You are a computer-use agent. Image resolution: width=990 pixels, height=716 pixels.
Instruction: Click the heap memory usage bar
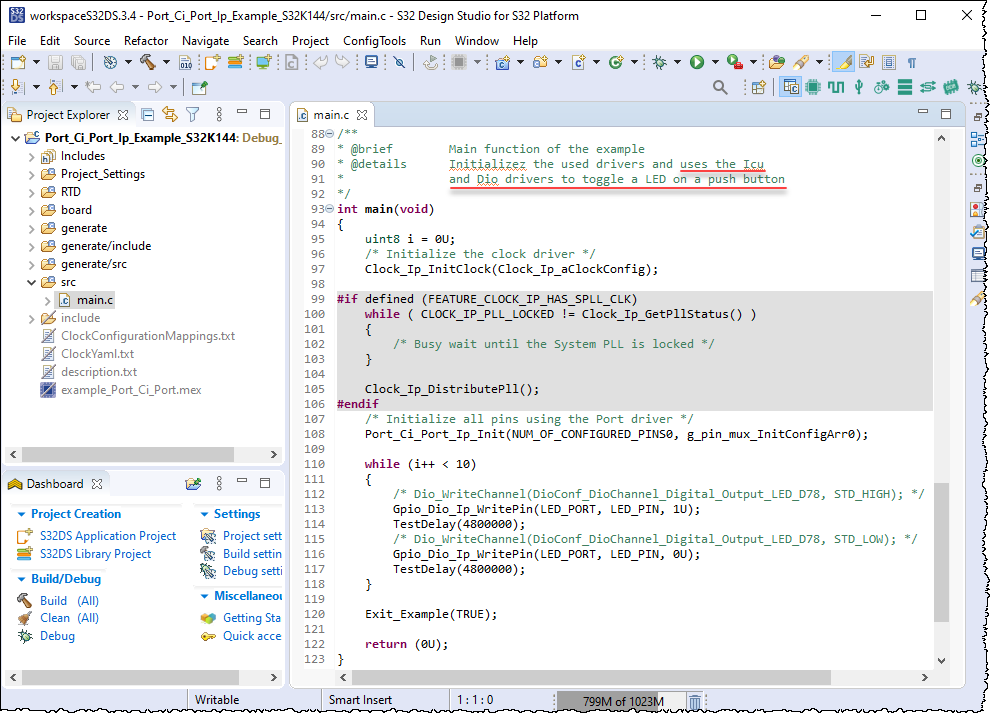pyautogui.click(x=619, y=701)
